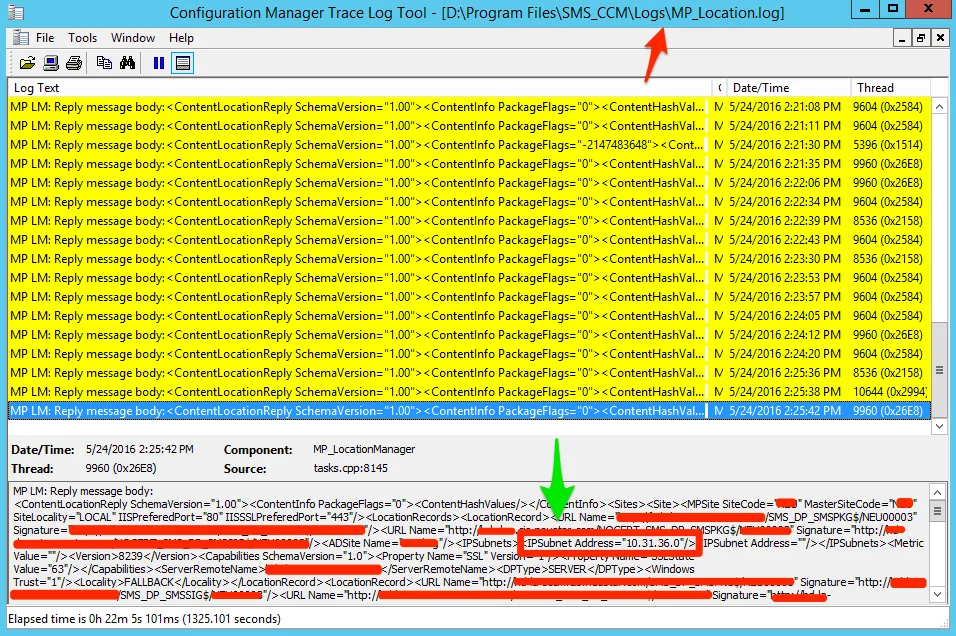956x636 pixels.
Task: Click log list scrollbar down arrow
Action: (940, 426)
